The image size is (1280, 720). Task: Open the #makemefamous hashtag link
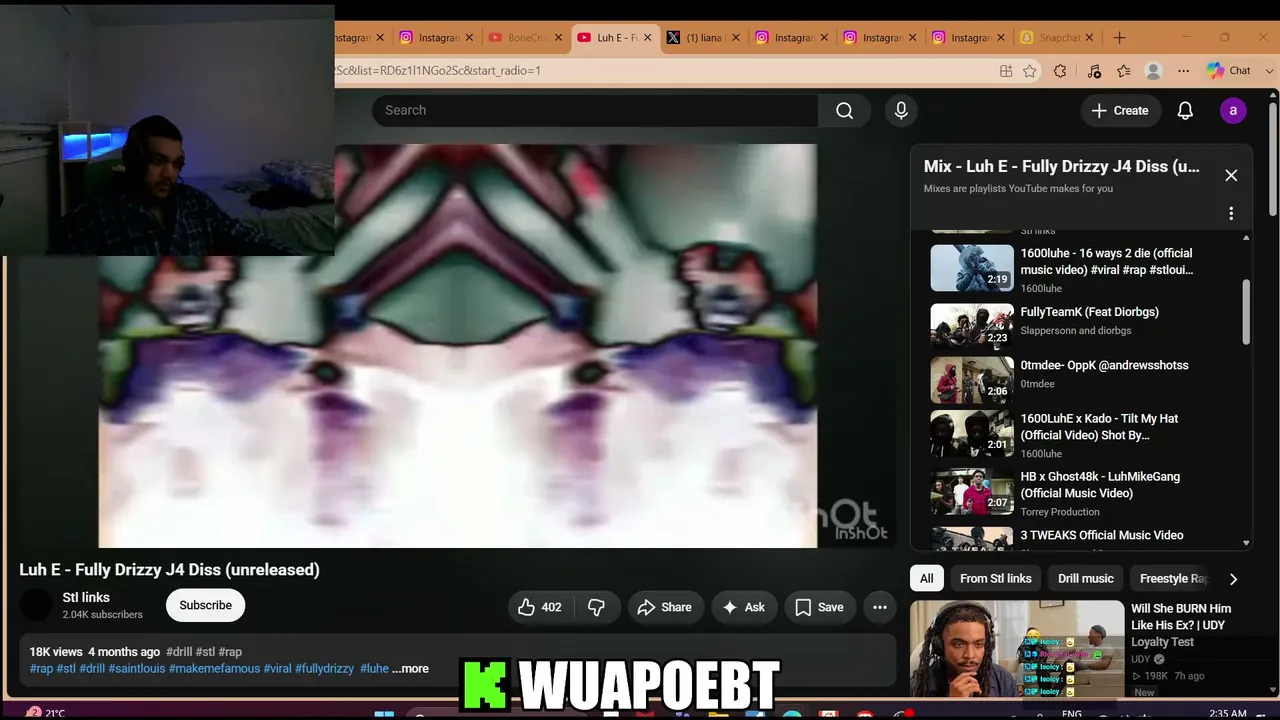(x=214, y=669)
